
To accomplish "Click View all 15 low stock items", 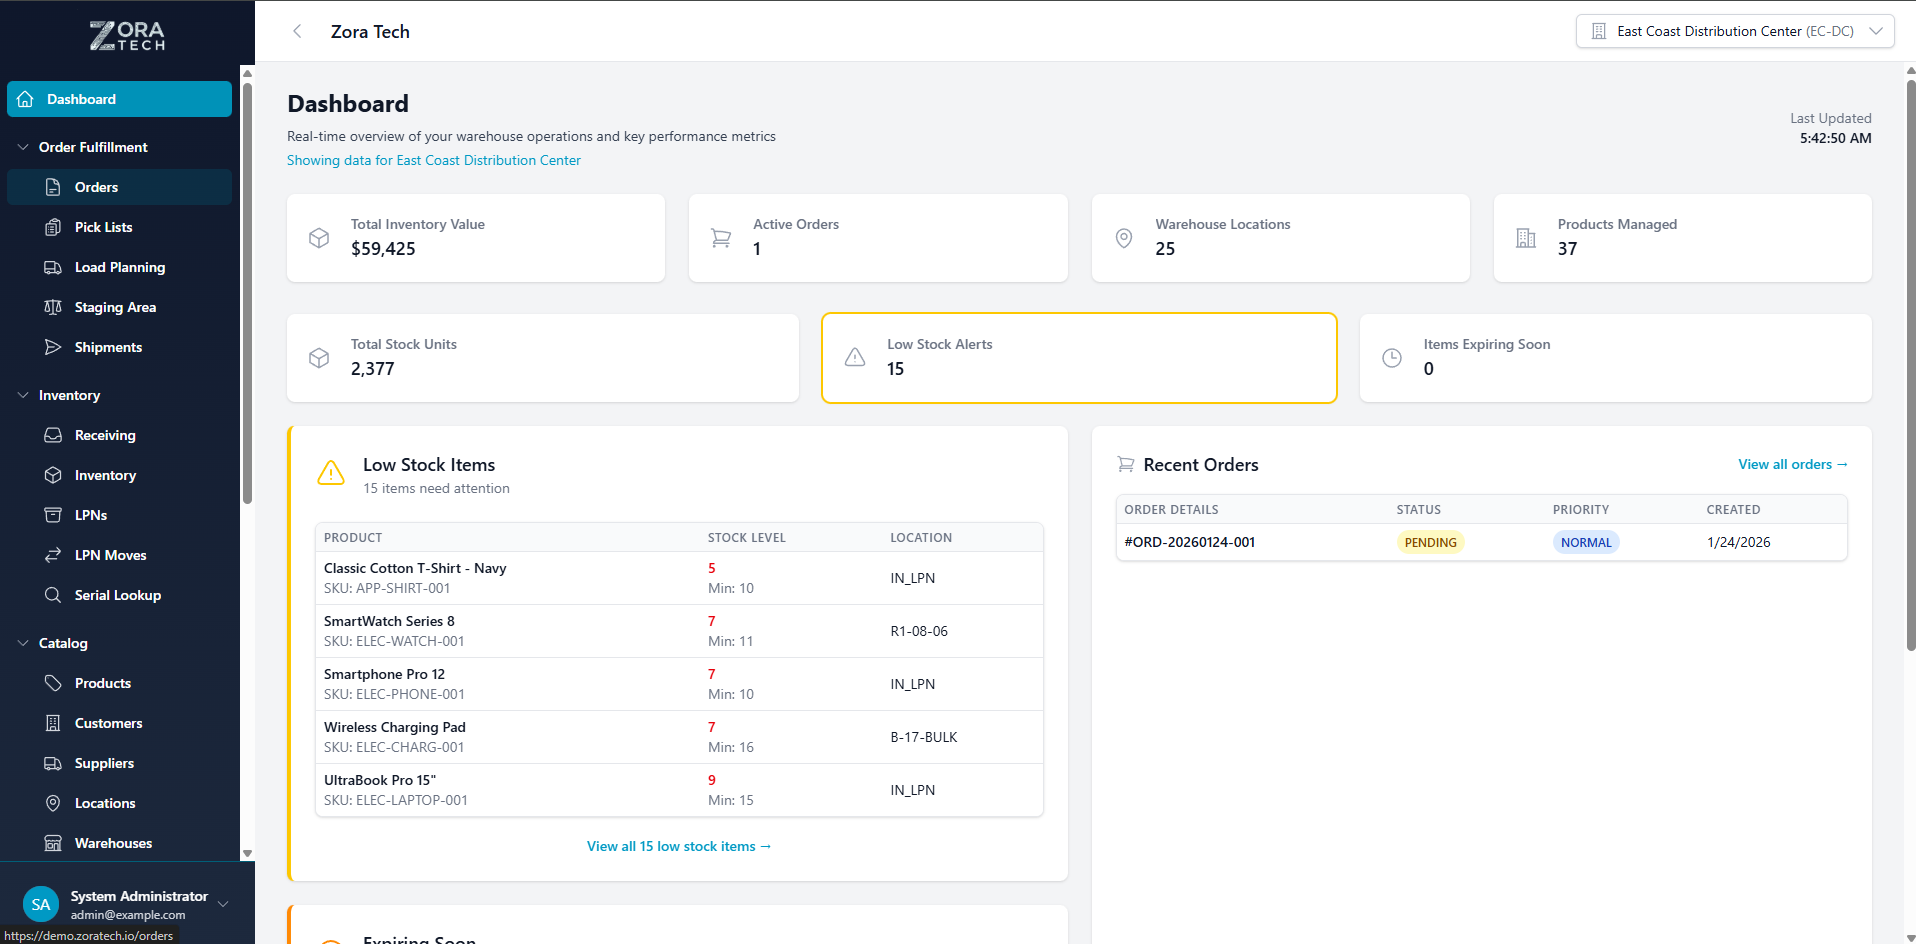I will (x=679, y=846).
